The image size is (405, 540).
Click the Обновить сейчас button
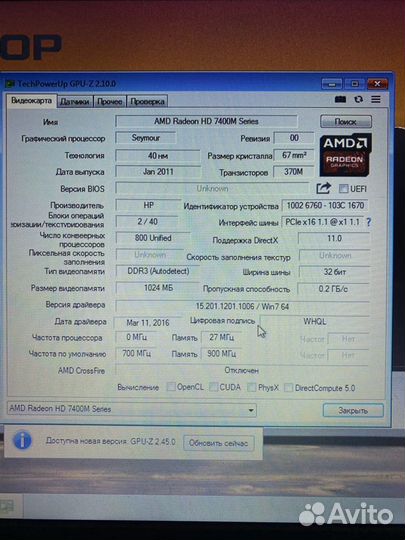pos(218,443)
